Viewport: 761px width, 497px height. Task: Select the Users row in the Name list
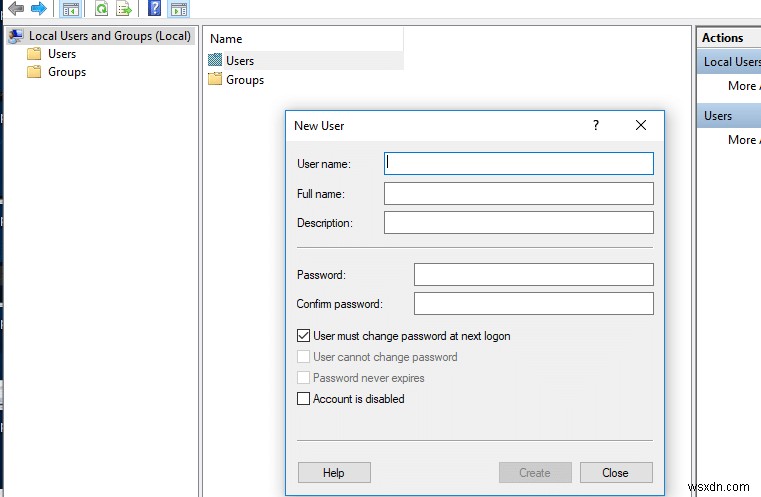pos(305,61)
